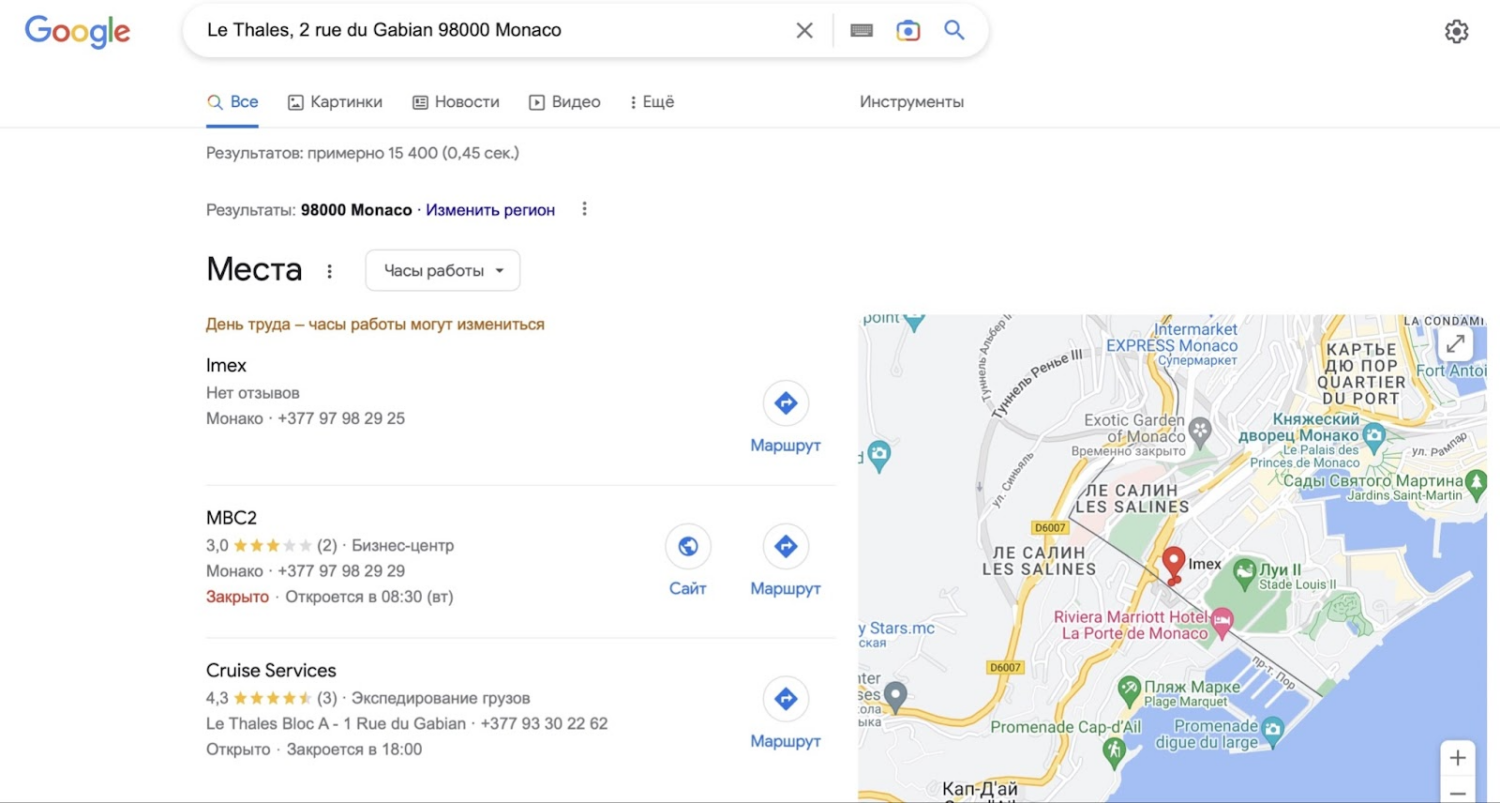Click inside the search query input field
Screen dimensions: 1500x803
point(480,30)
